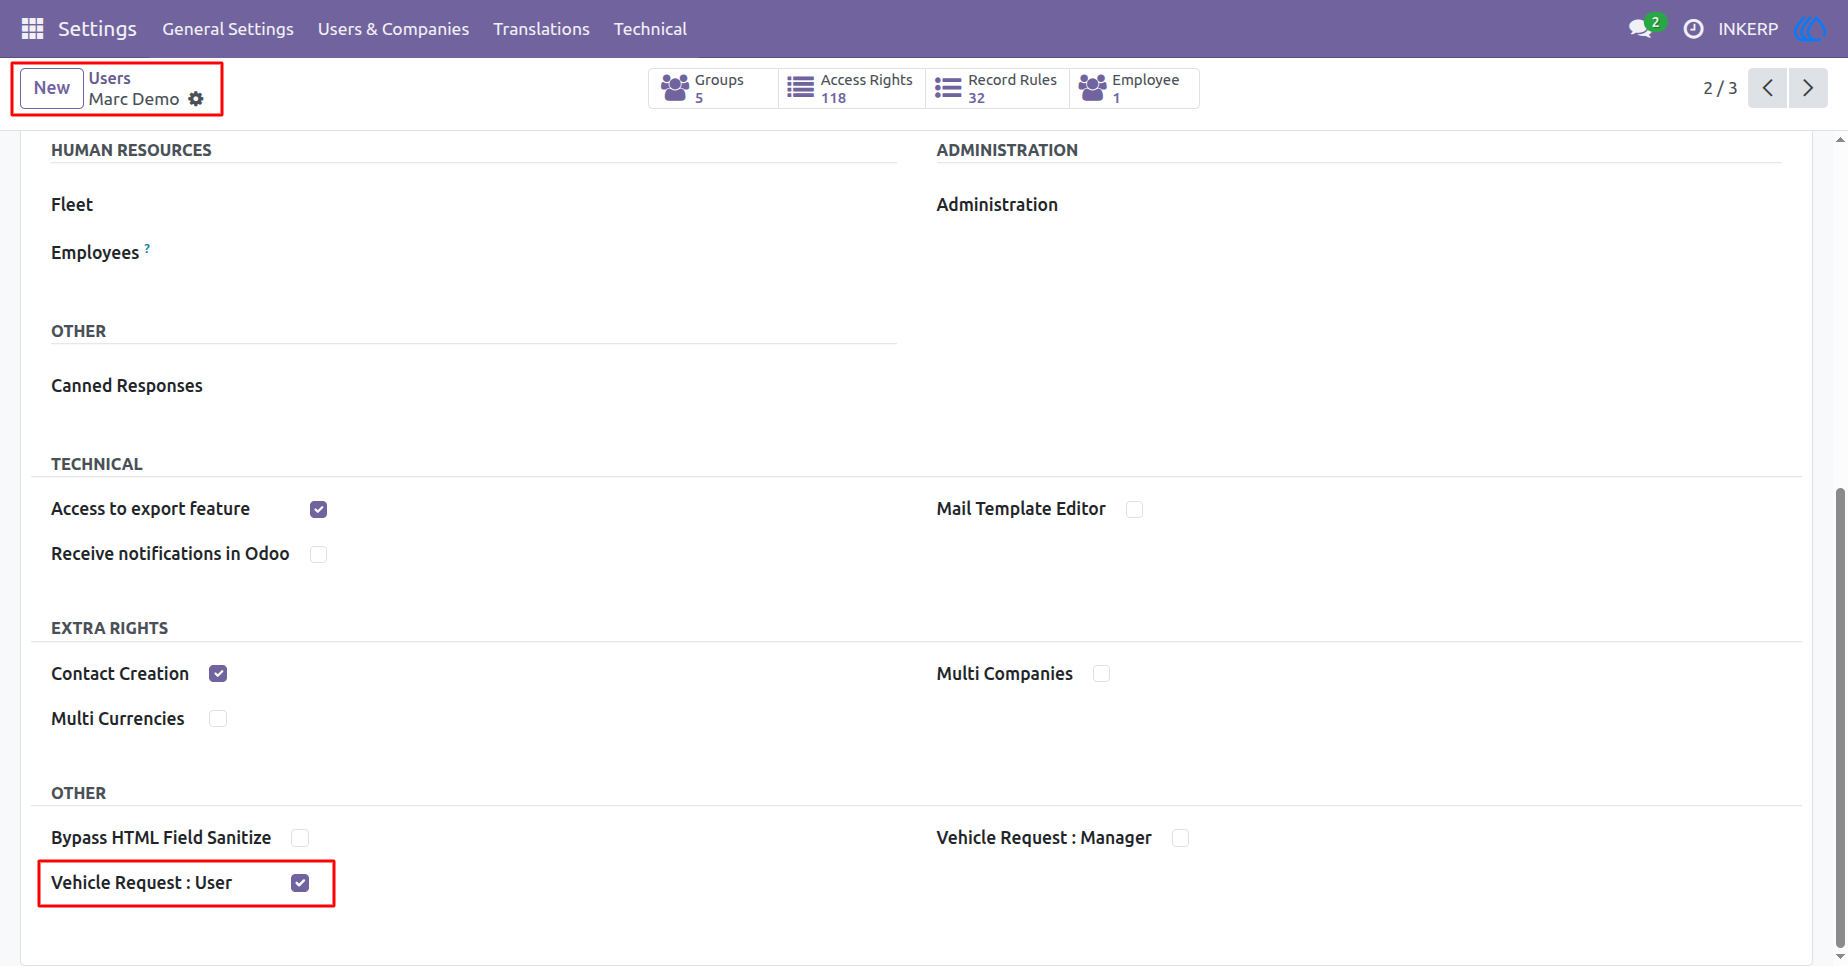Create a new user with New button
This screenshot has height=966, width=1848.
tap(52, 88)
